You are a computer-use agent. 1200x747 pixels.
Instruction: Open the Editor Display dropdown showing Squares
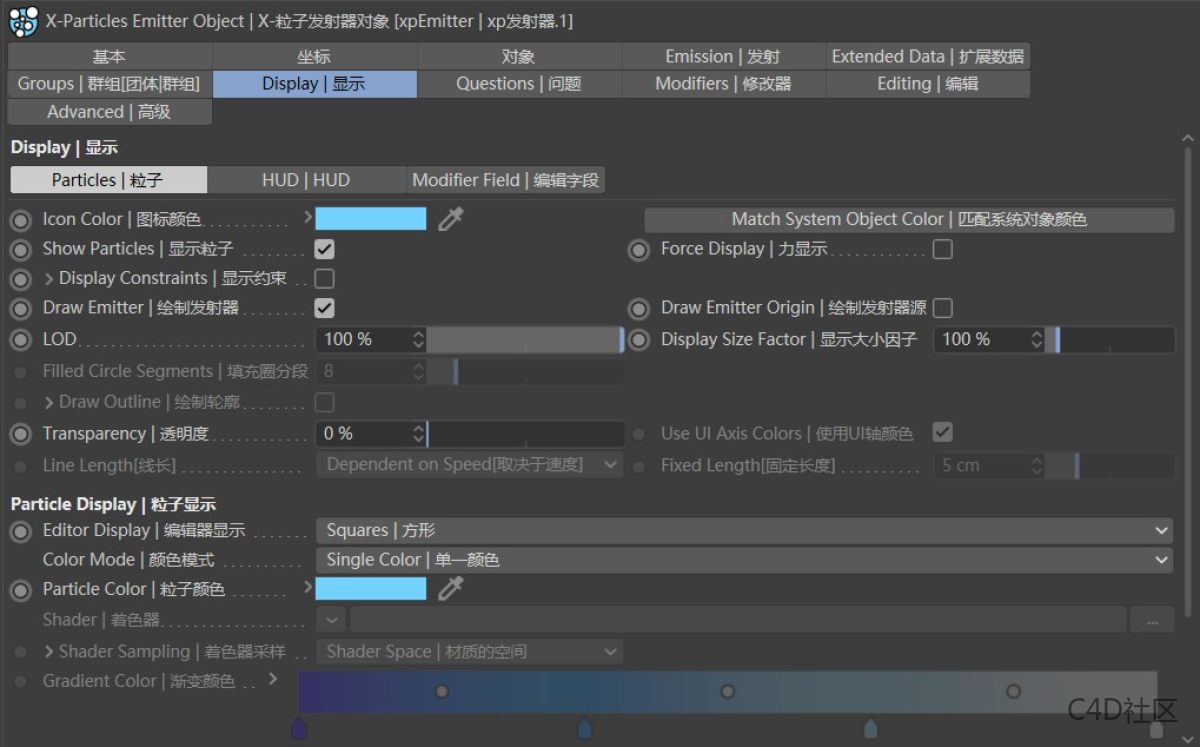click(x=745, y=531)
